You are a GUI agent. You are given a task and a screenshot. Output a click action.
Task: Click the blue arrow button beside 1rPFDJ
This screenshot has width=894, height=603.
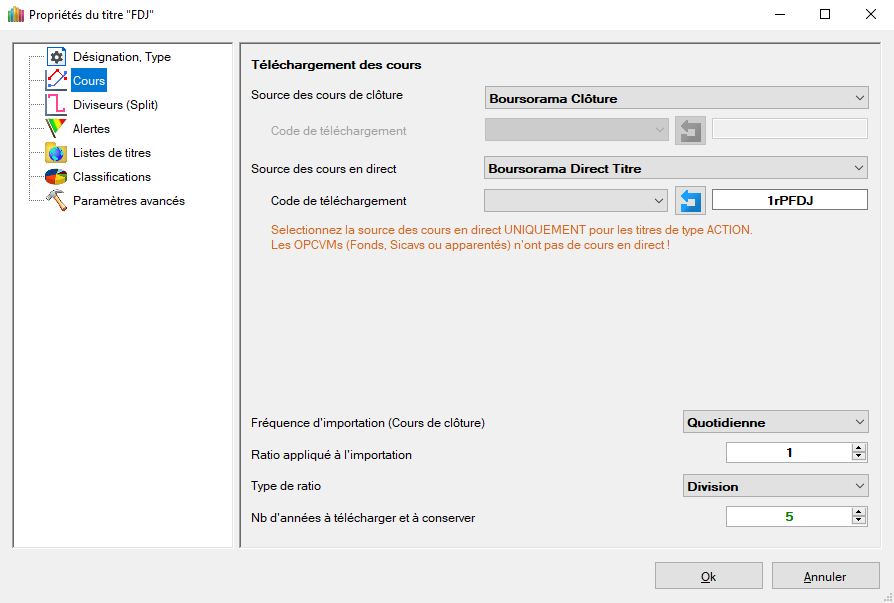(690, 201)
